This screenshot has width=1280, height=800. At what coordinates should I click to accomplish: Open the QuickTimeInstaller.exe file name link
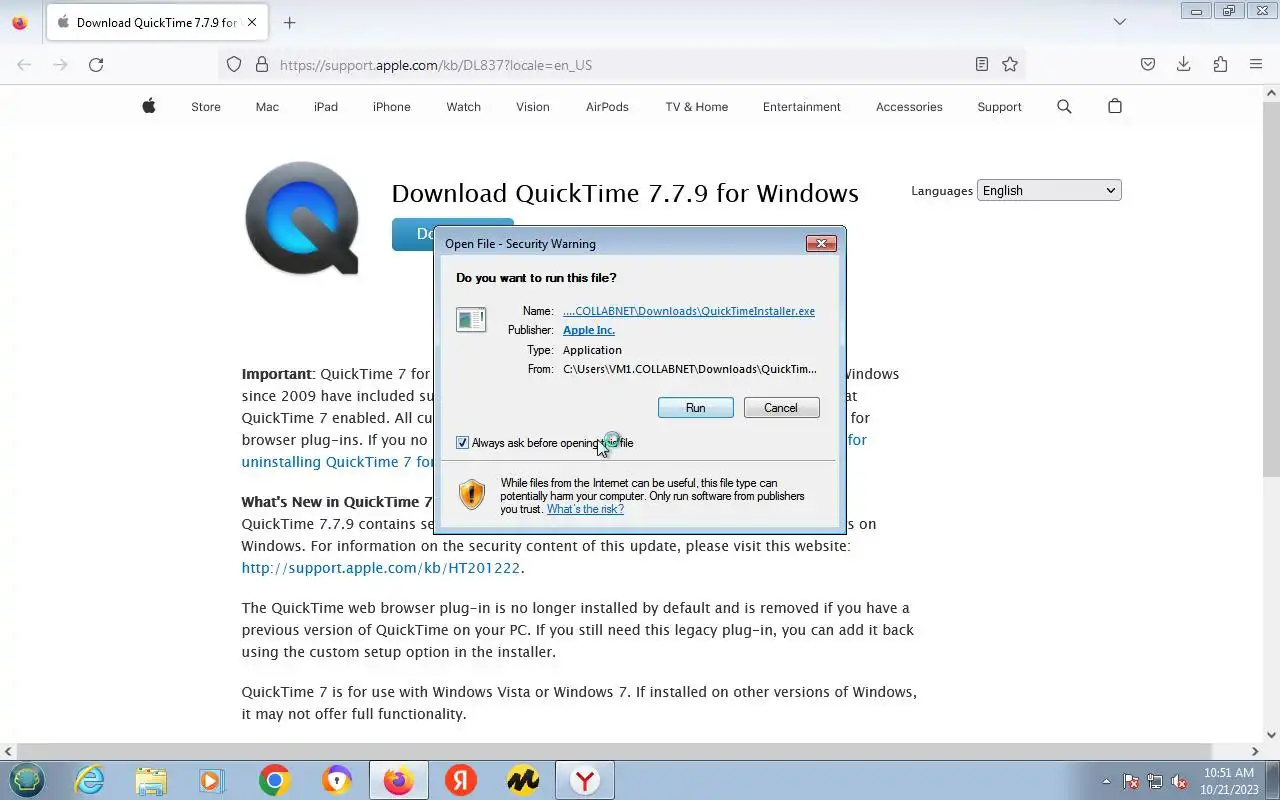click(x=689, y=311)
